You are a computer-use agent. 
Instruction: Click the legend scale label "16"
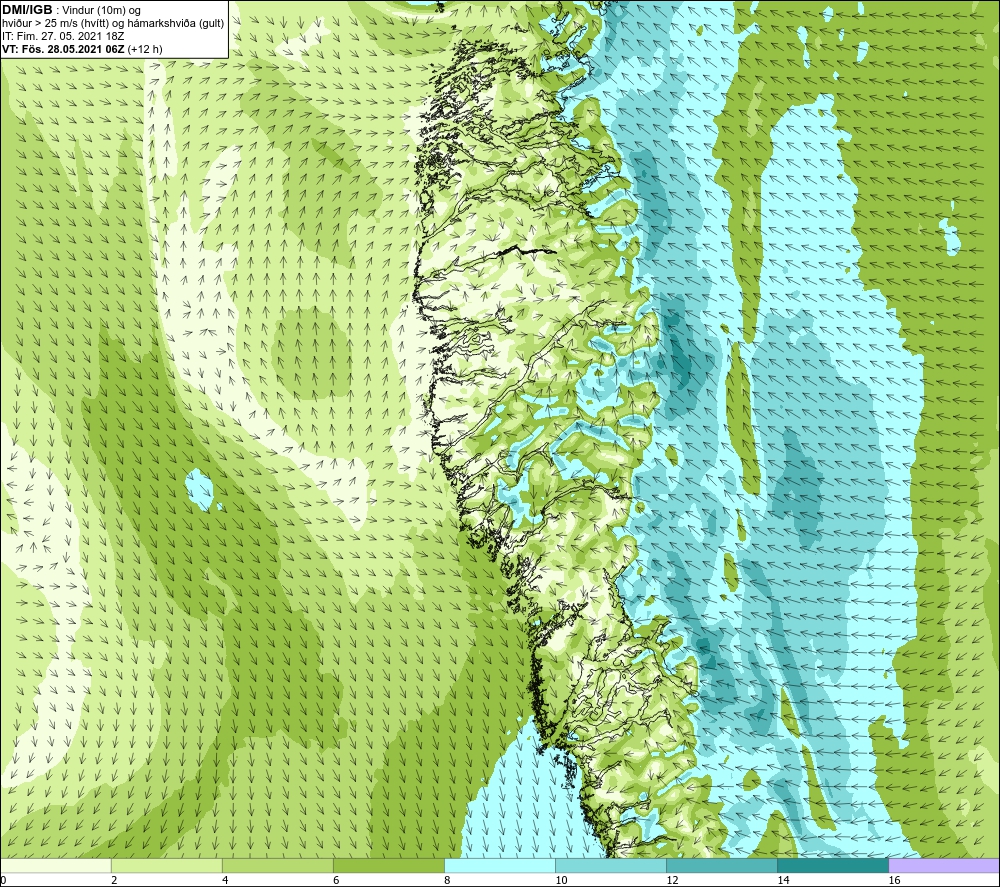[893, 881]
